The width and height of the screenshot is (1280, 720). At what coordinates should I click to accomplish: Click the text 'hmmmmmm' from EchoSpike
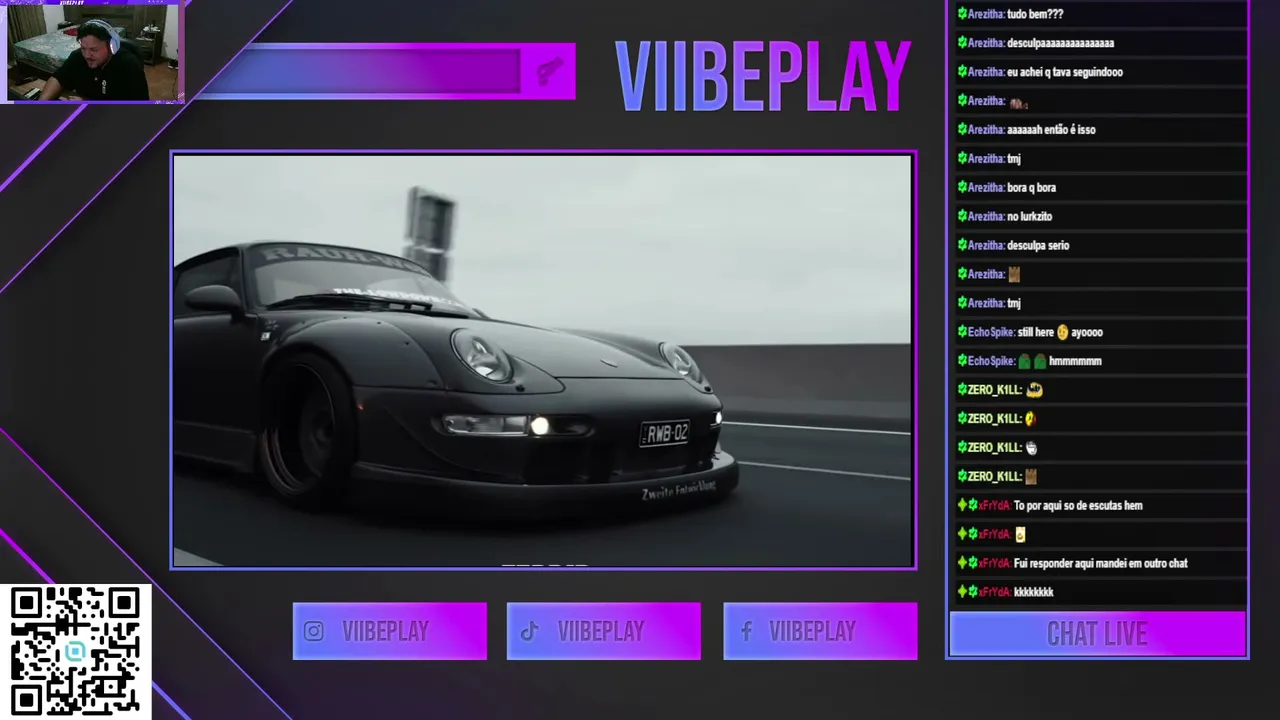pyautogui.click(x=1075, y=361)
